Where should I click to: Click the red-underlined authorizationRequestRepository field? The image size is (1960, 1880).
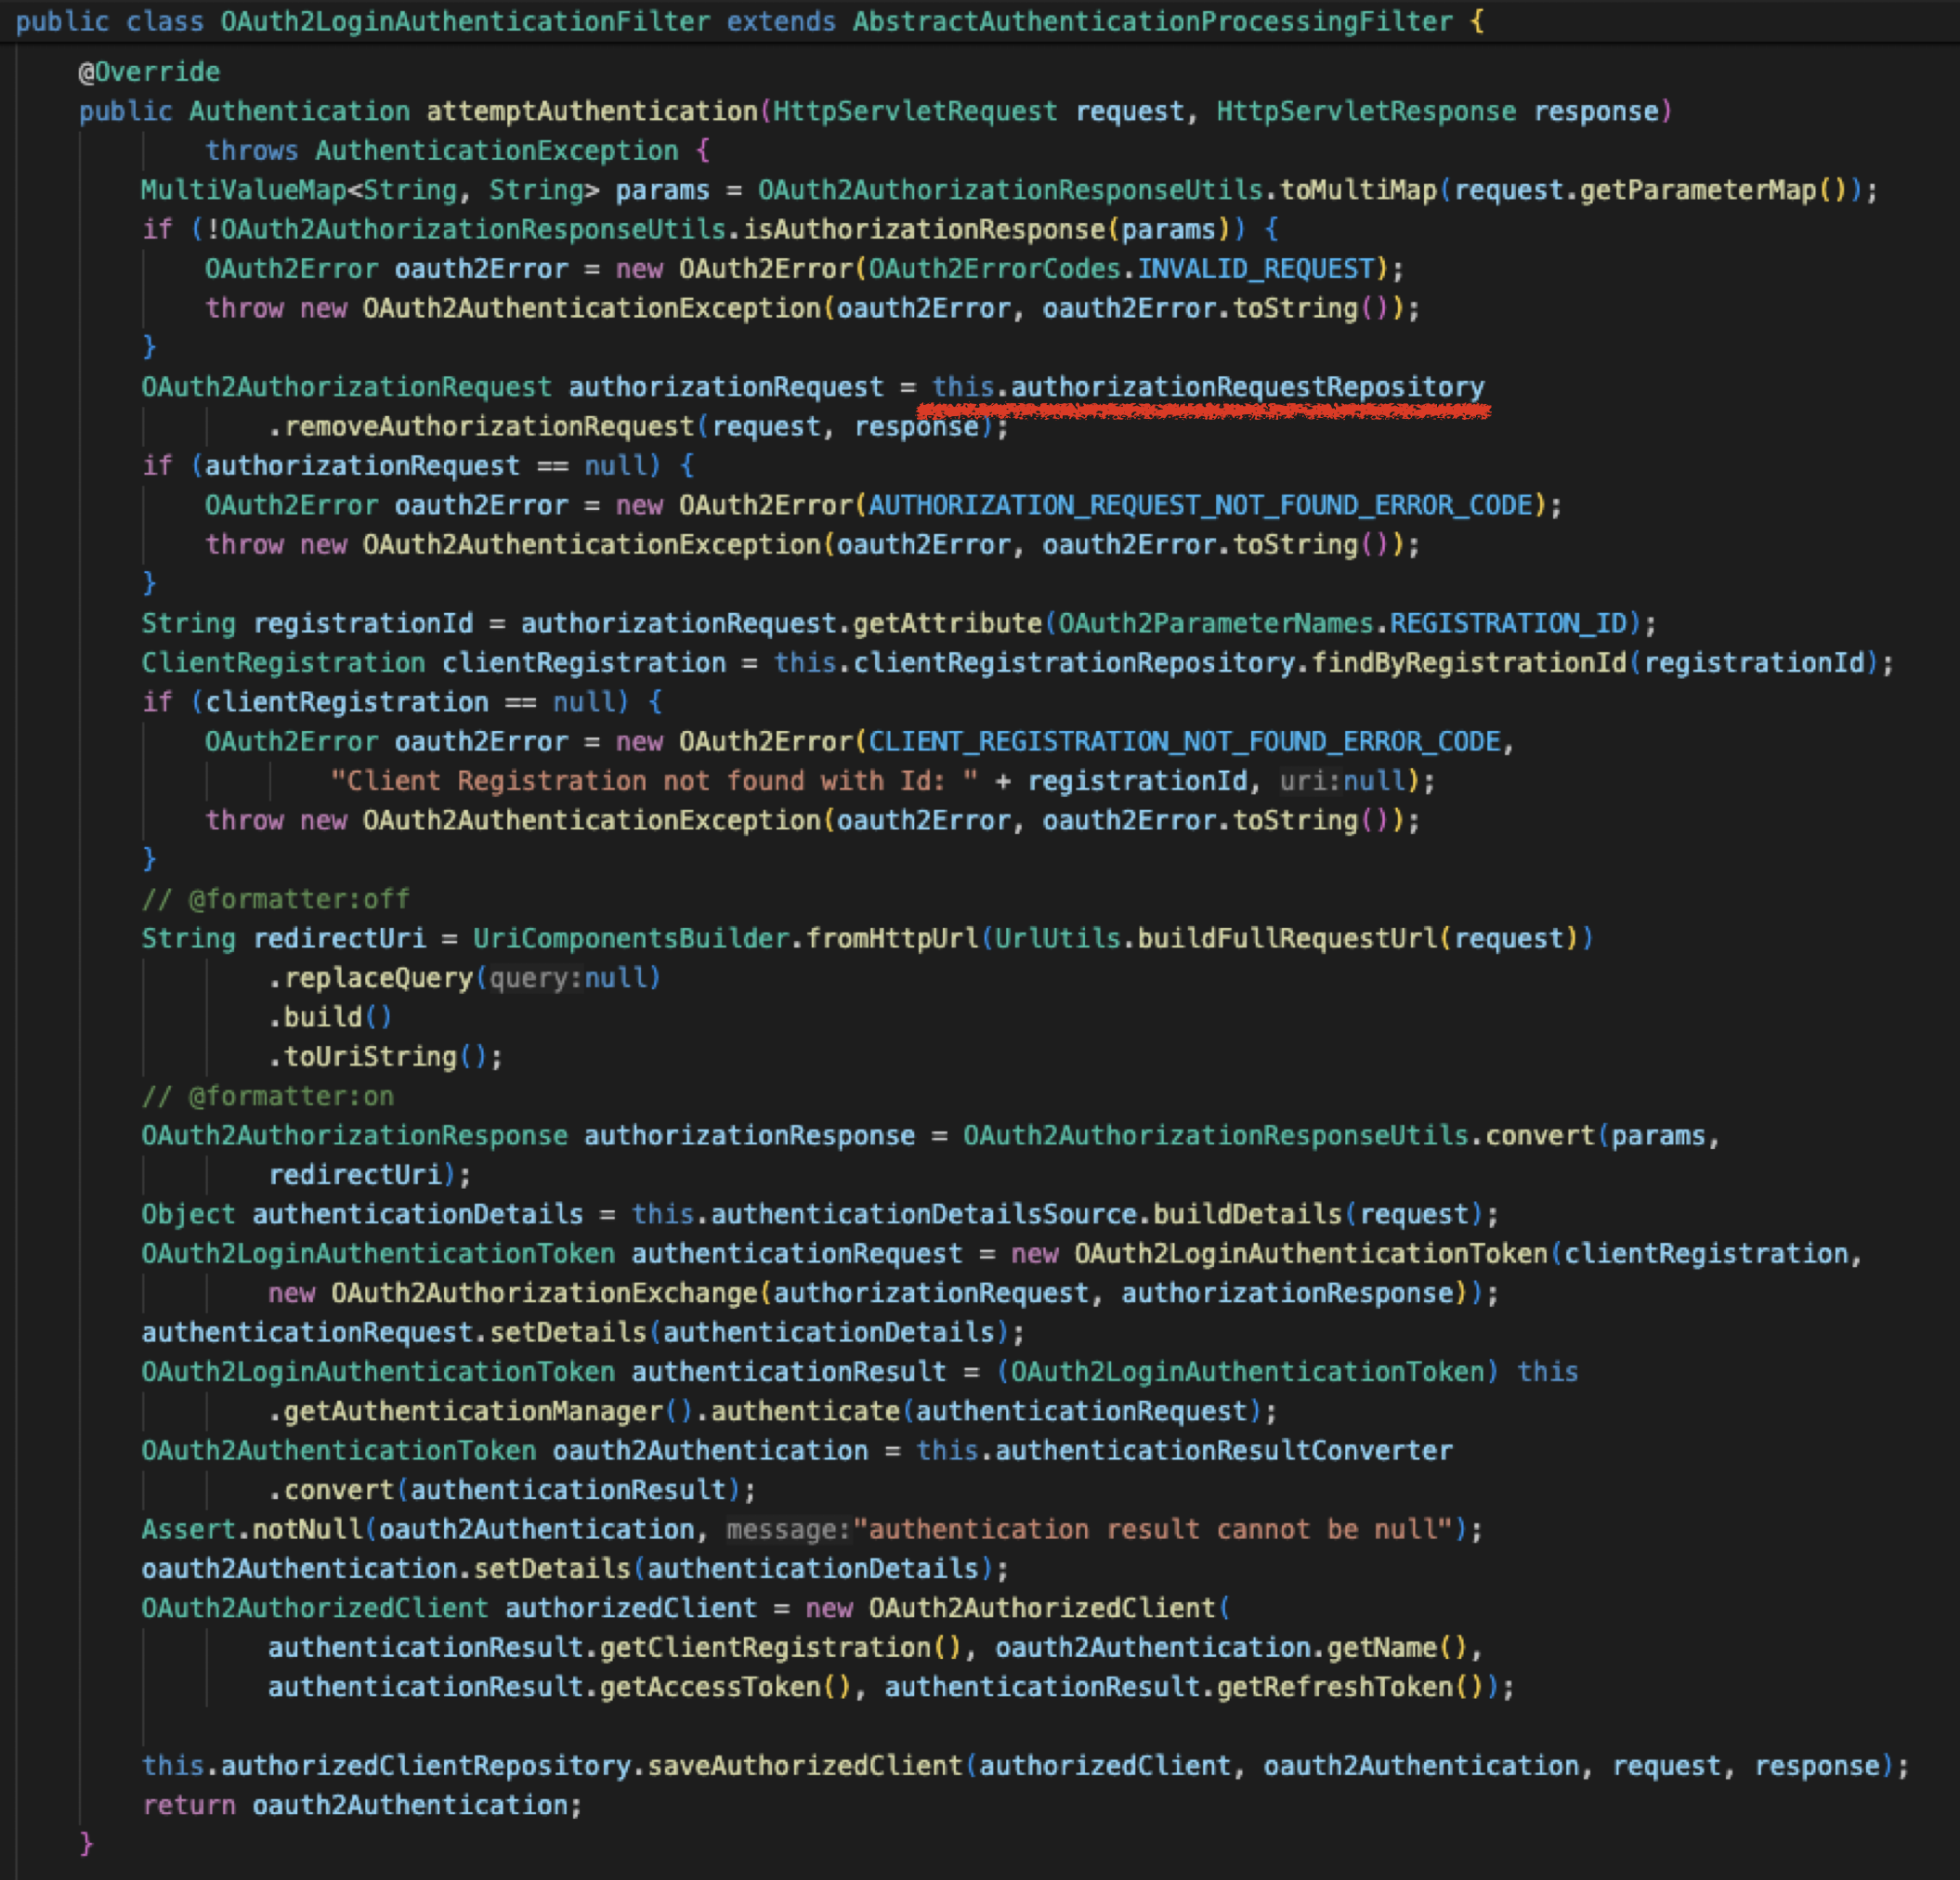(x=1247, y=388)
